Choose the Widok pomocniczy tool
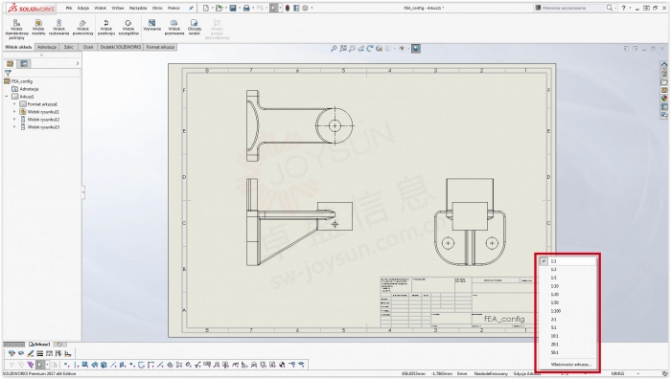Image resolution: width=671 pixels, height=380 pixels. click(83, 27)
